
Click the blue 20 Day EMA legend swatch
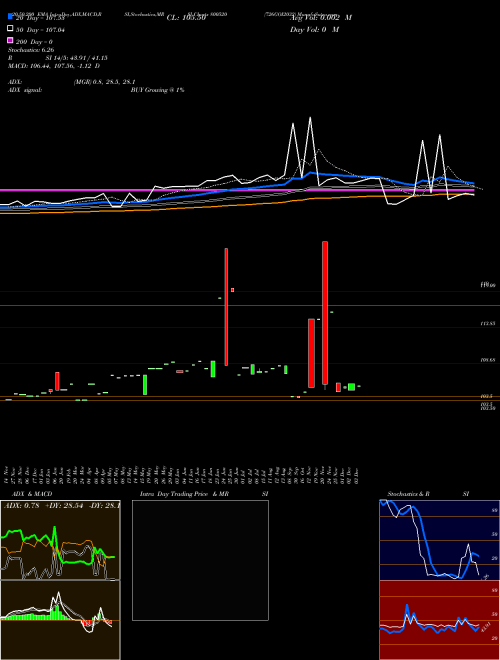click(x=10, y=17)
